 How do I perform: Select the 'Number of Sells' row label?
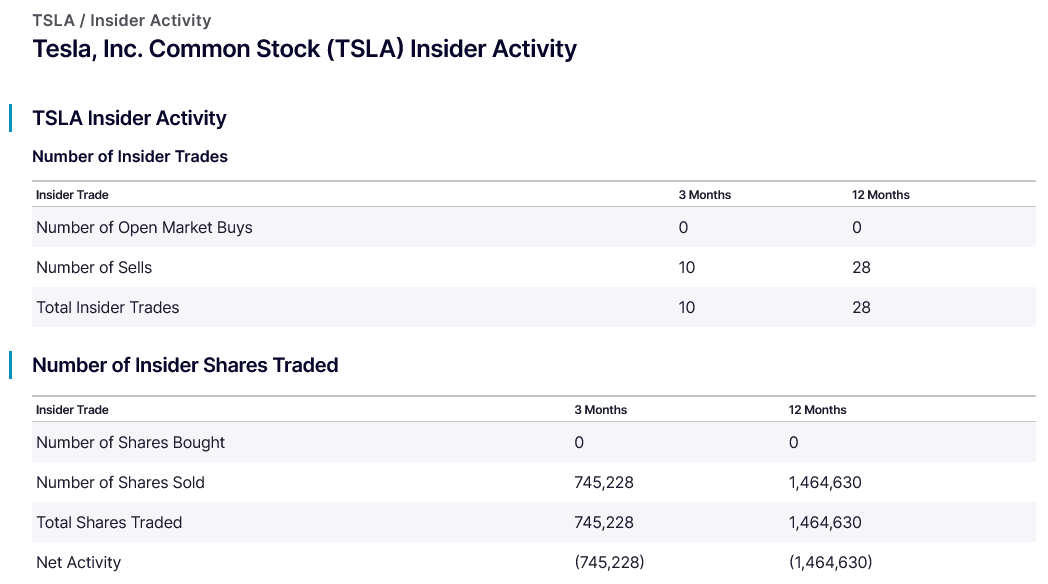click(94, 267)
